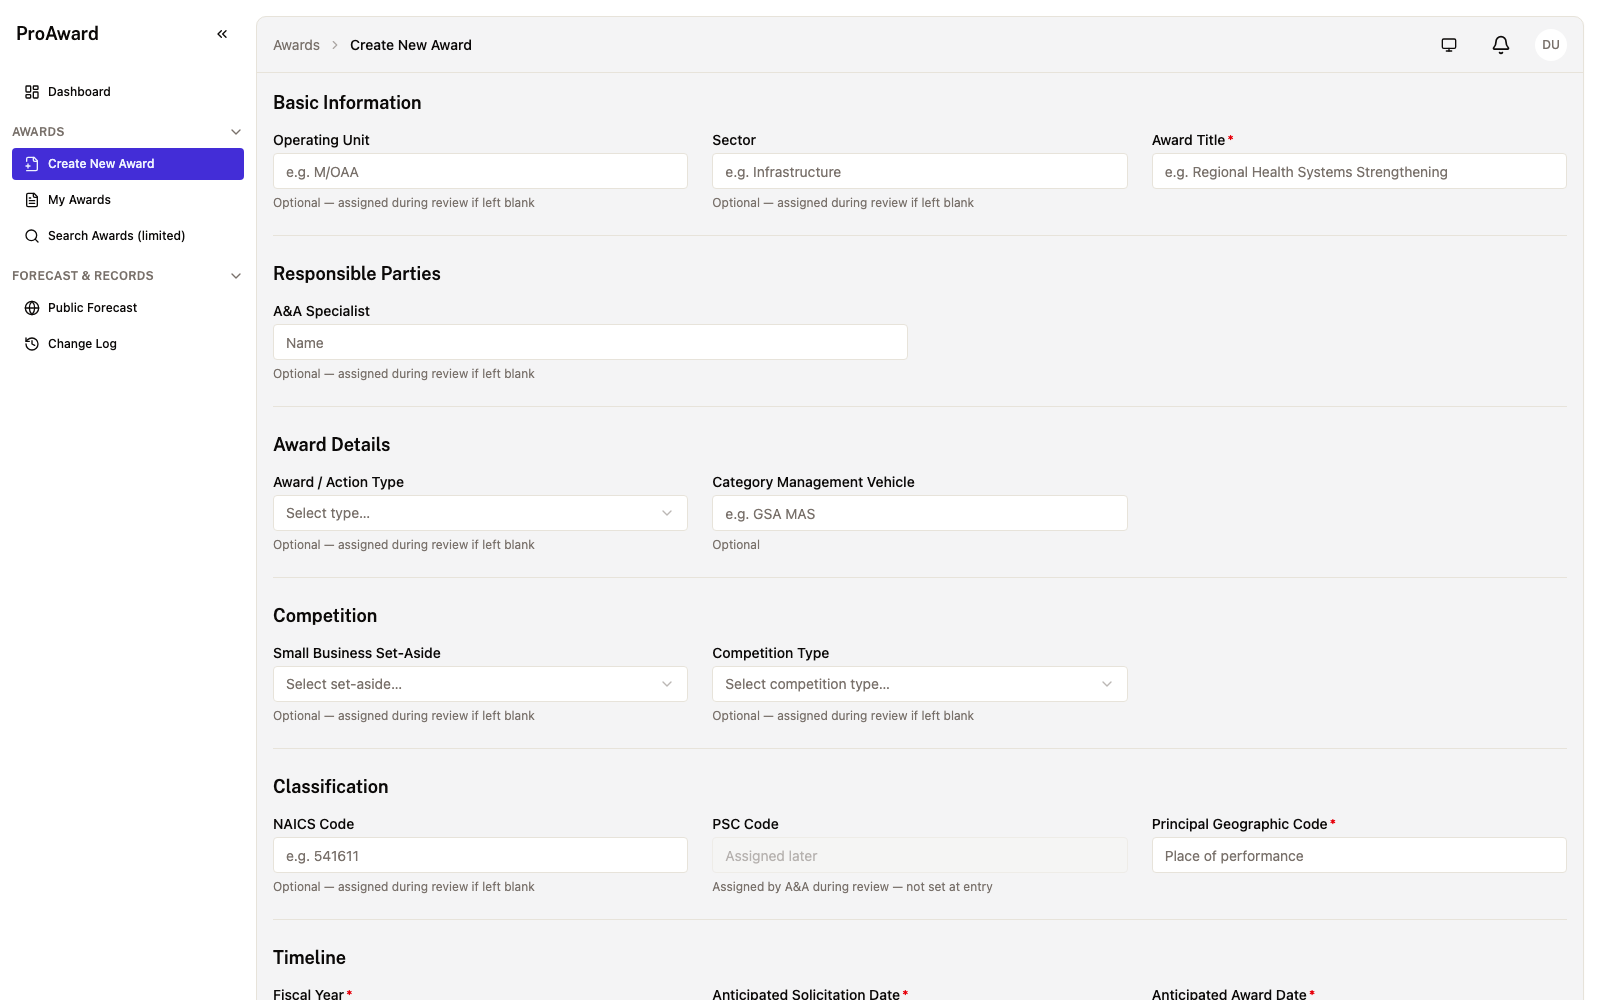This screenshot has width=1600, height=1000.
Task: Click the Competition section heading
Action: [x=325, y=616]
